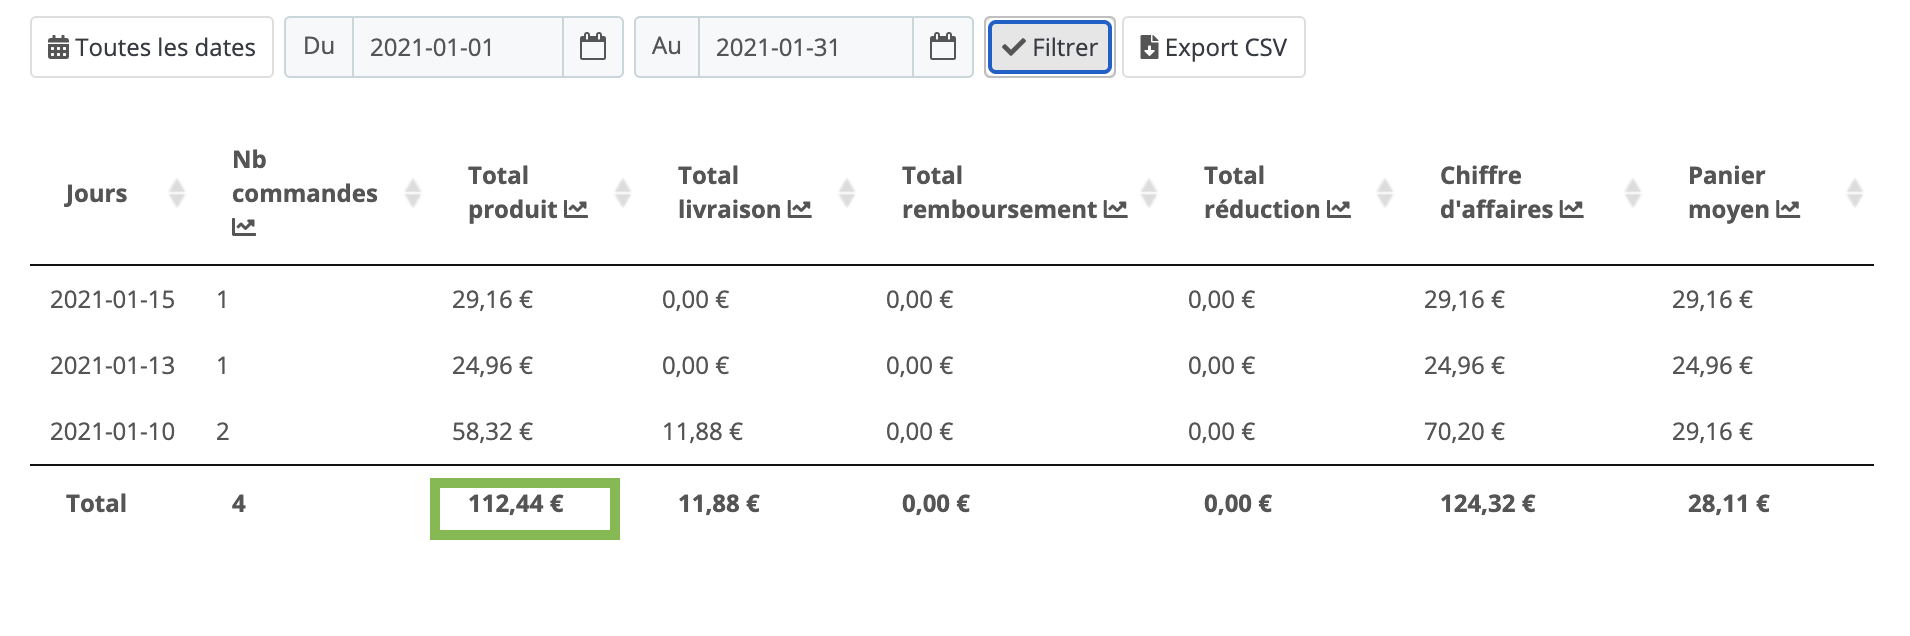Focus the Au date field 2021-01-31
The height and width of the screenshot is (636, 1910).
click(806, 47)
